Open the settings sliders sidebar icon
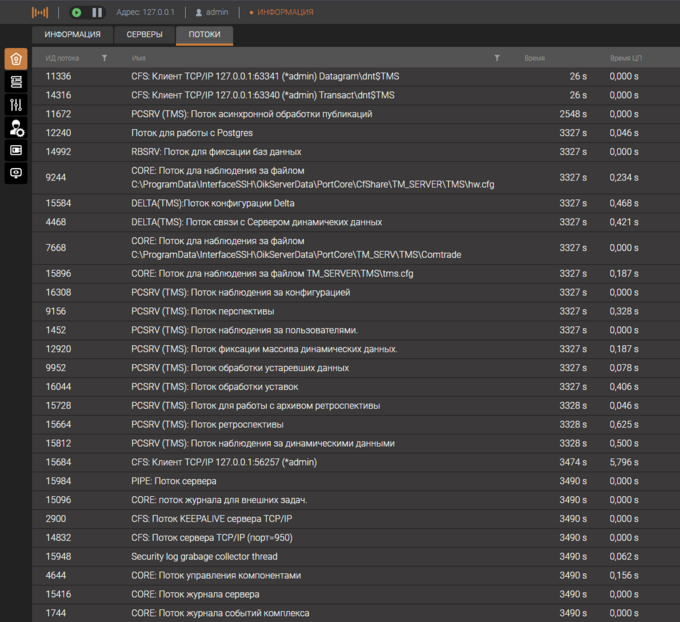 [x=15, y=105]
